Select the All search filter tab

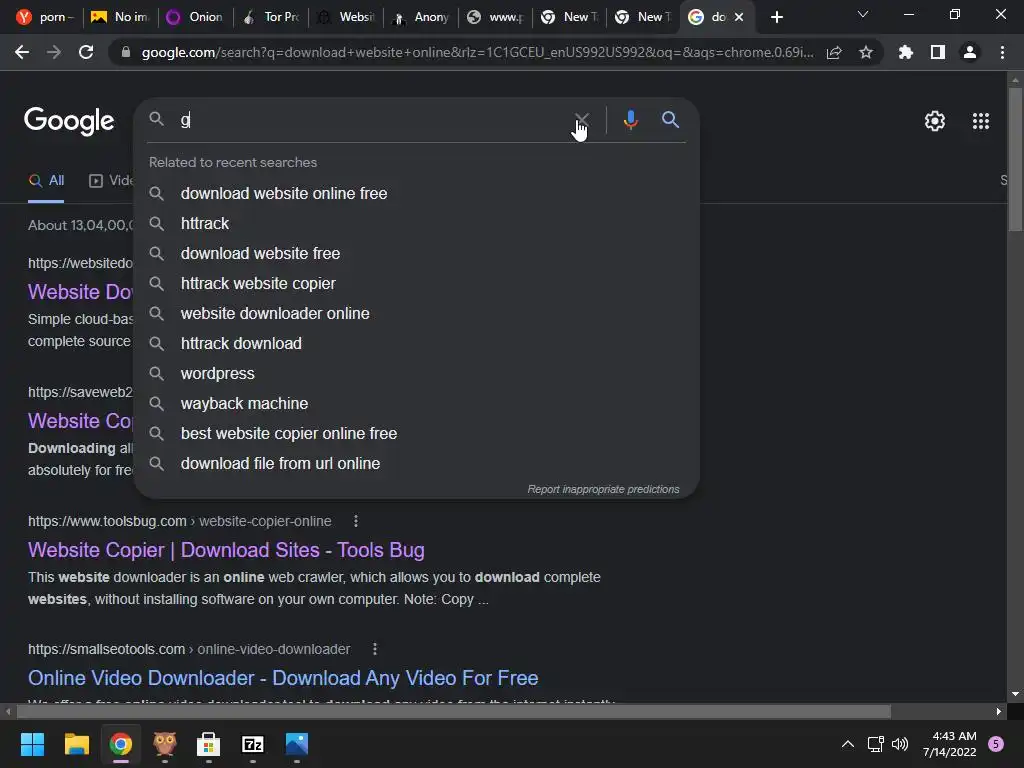[46, 181]
